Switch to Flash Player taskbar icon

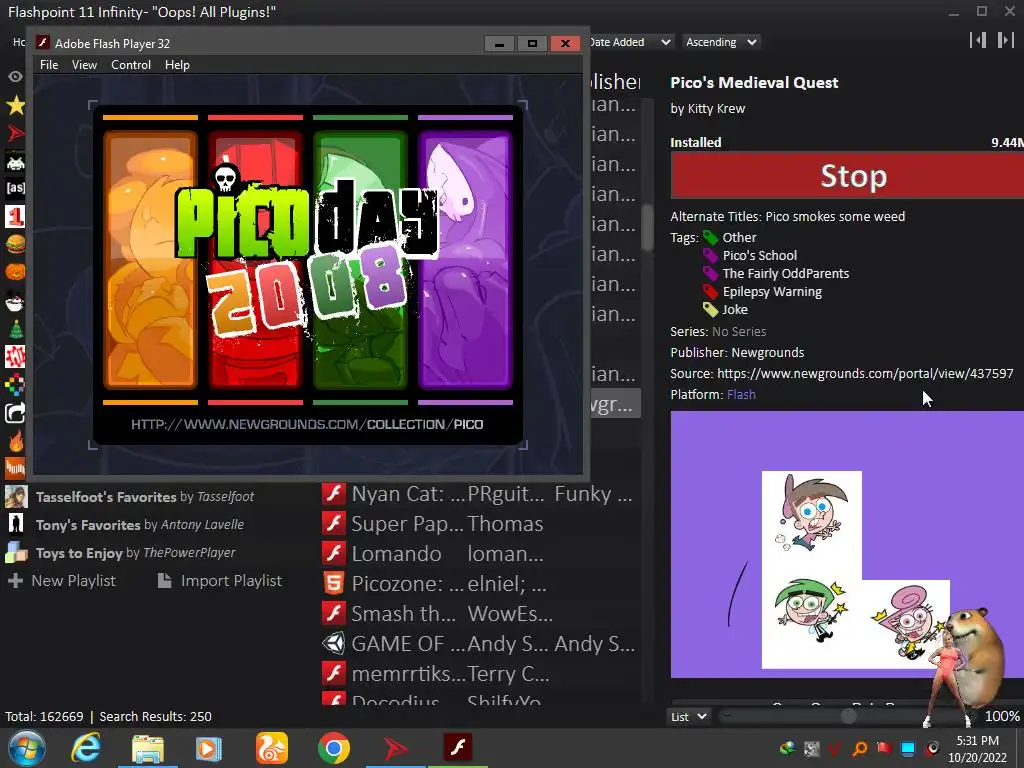[457, 747]
